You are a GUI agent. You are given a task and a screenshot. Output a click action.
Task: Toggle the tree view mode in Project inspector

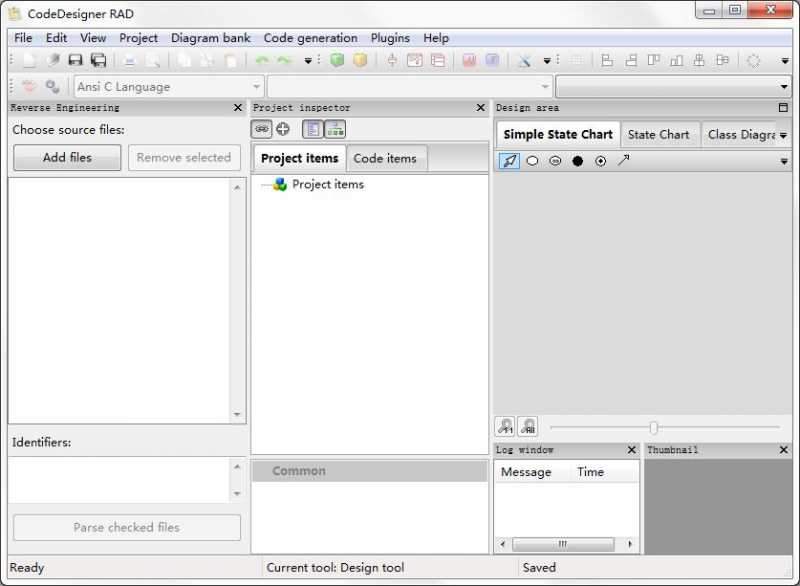coord(313,128)
